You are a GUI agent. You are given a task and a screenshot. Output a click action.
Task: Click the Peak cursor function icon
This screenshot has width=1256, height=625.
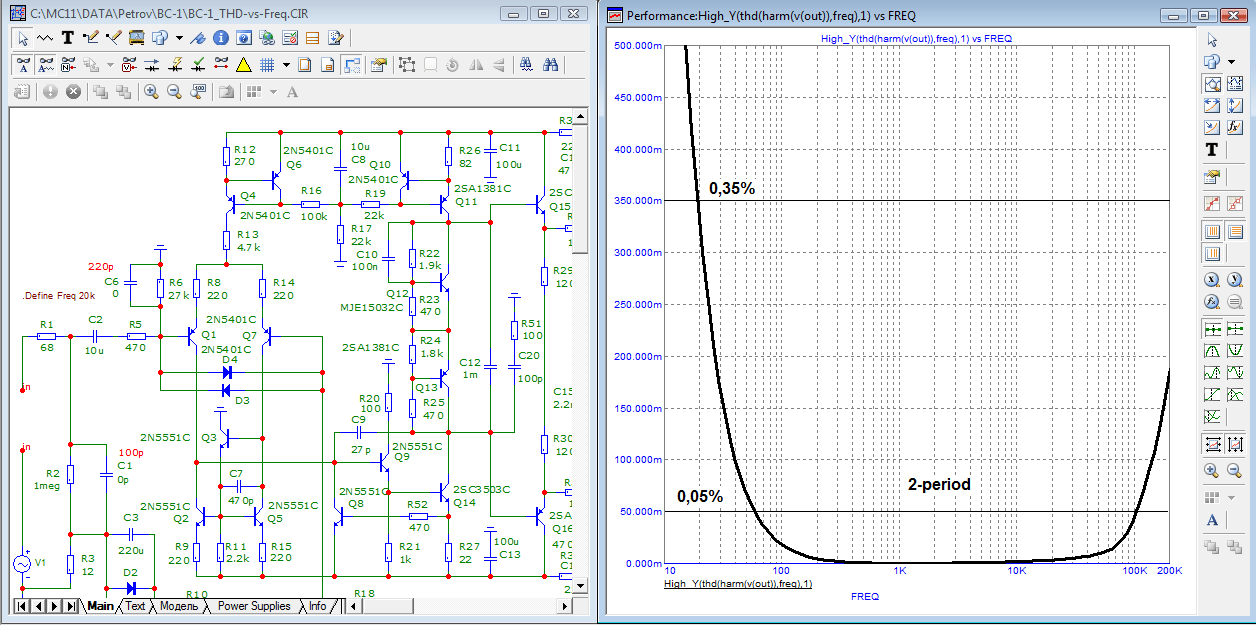(1212, 351)
